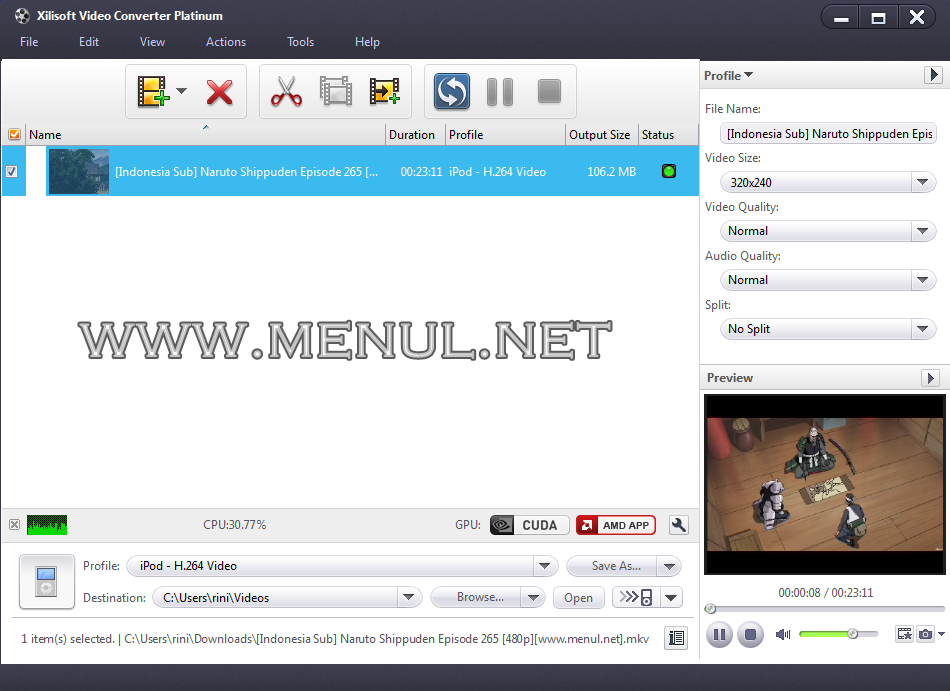Screen dimensions: 950x691
Task: Start conversion with the blue Convert icon
Action: [x=451, y=91]
